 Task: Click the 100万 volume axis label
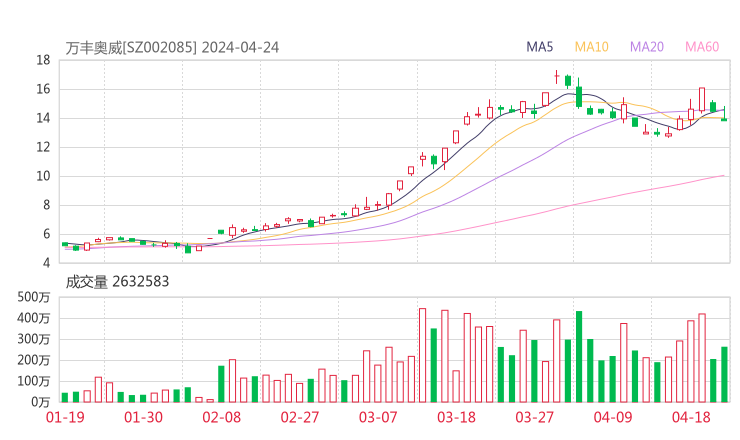coord(34,381)
